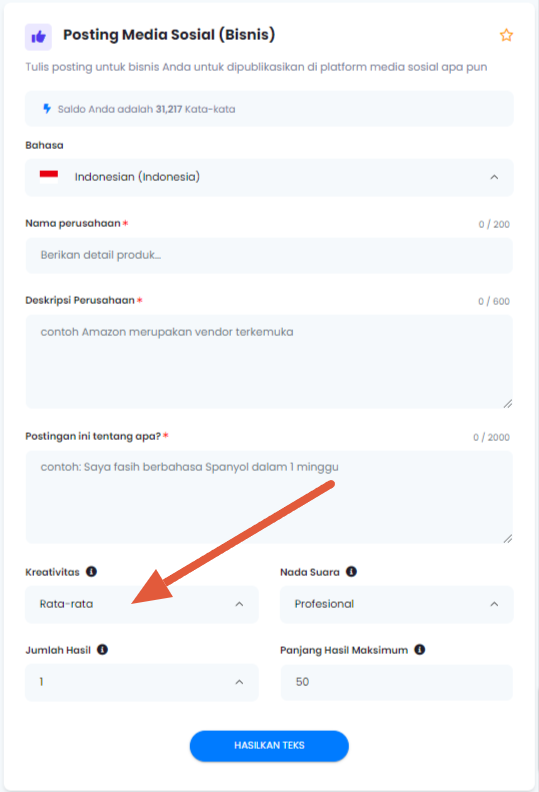Expand the Kreativitas Rata-rata dropdown
This screenshot has width=539, height=792.
[141, 604]
